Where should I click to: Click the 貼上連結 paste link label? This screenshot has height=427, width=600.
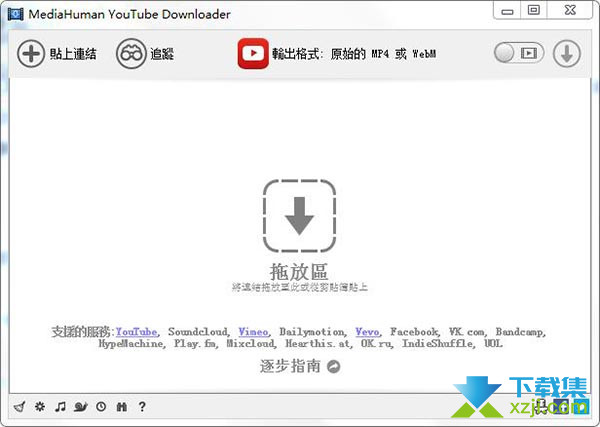point(73,54)
